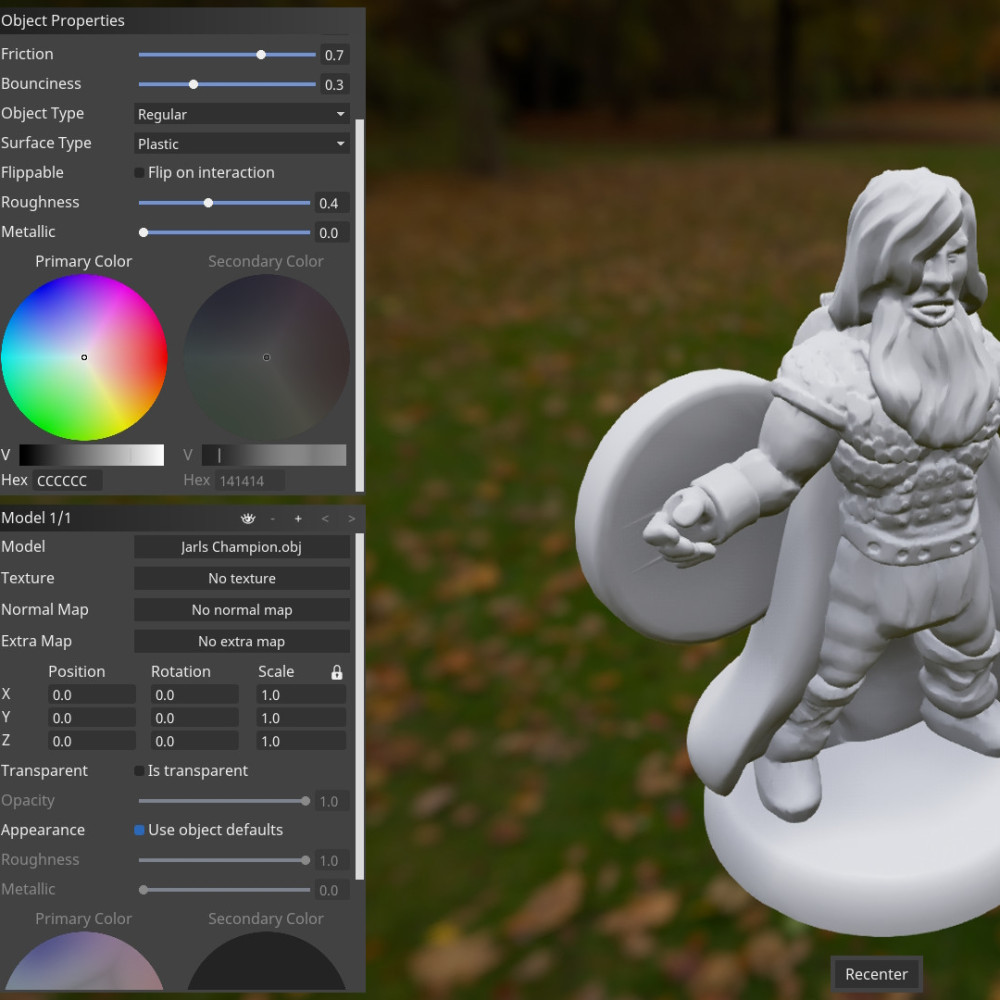Tick the Is transparent checkbox
1000x1000 pixels.
tap(139, 771)
